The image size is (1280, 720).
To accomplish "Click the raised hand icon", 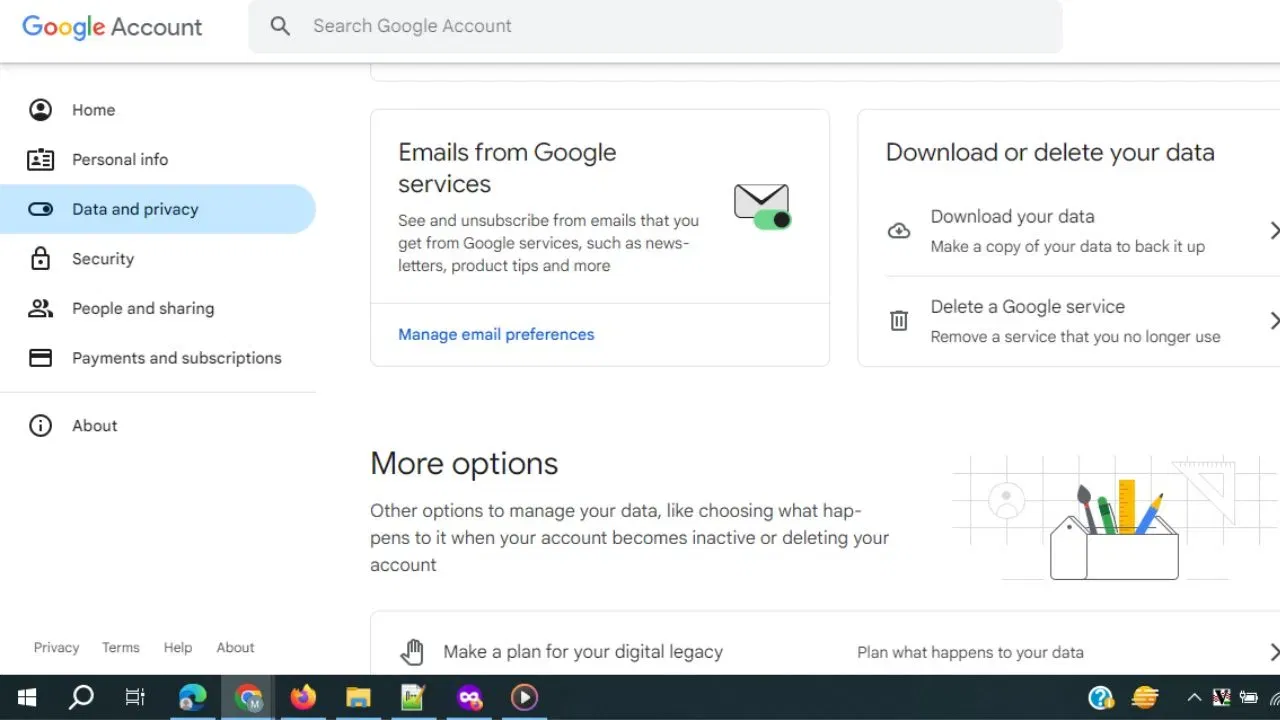I will click(x=412, y=652).
